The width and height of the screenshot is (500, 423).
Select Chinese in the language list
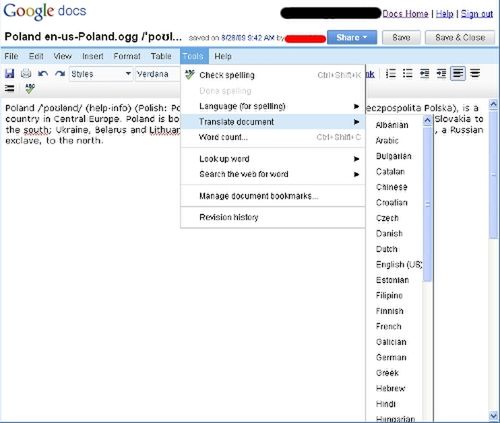(392, 187)
